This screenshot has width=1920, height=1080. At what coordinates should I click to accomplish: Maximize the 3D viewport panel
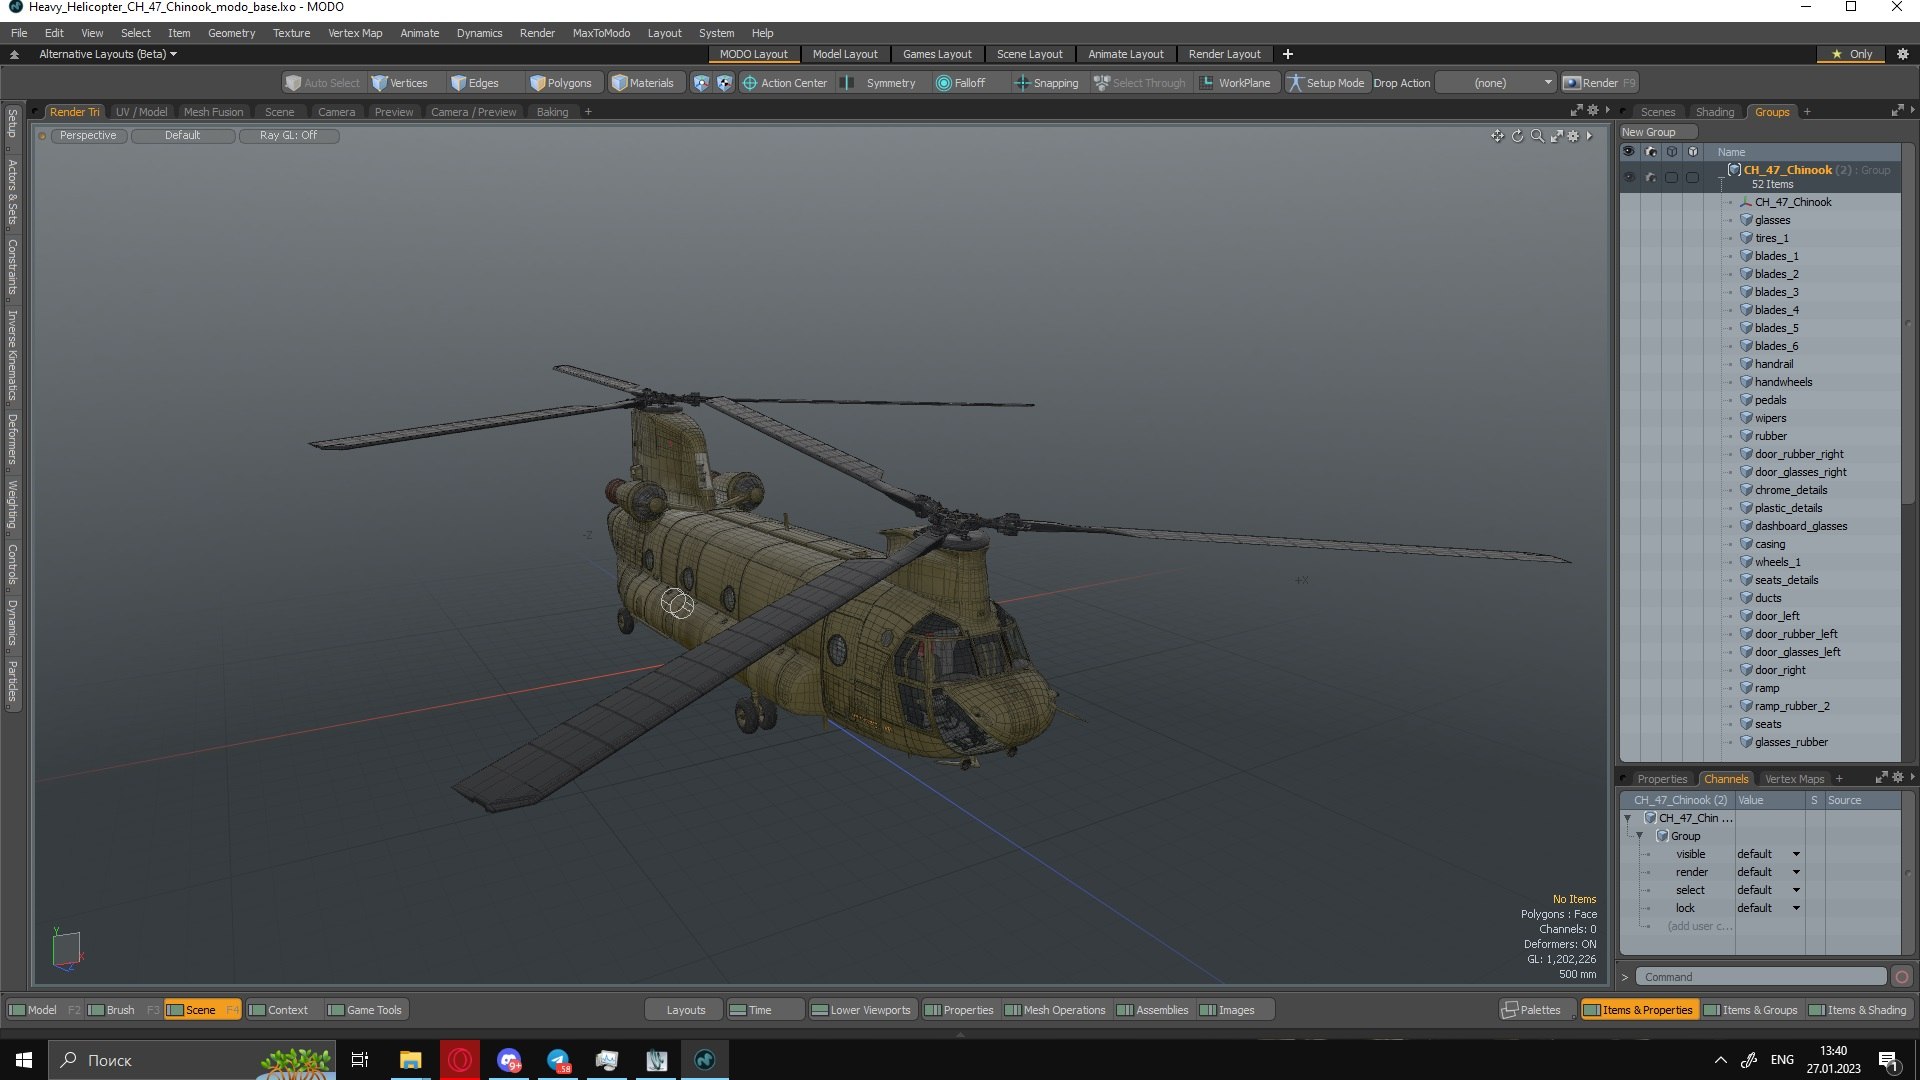tap(1556, 136)
